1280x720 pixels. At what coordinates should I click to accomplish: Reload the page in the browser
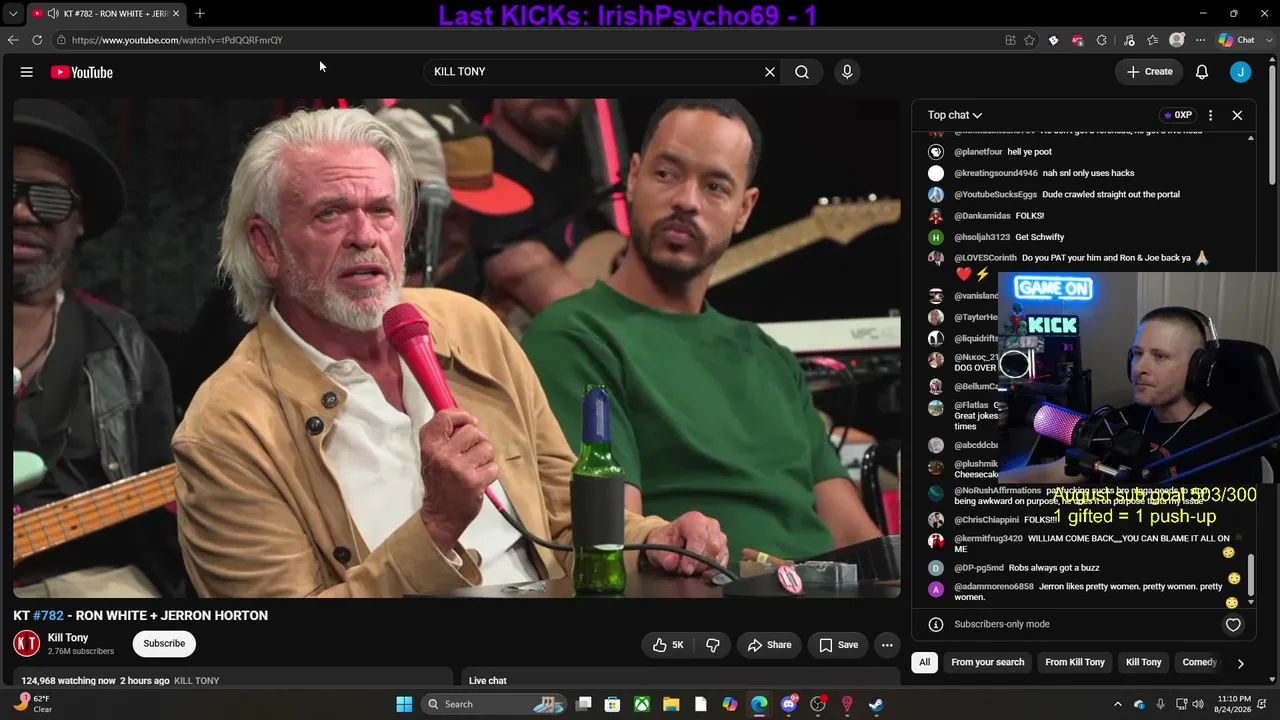(37, 40)
